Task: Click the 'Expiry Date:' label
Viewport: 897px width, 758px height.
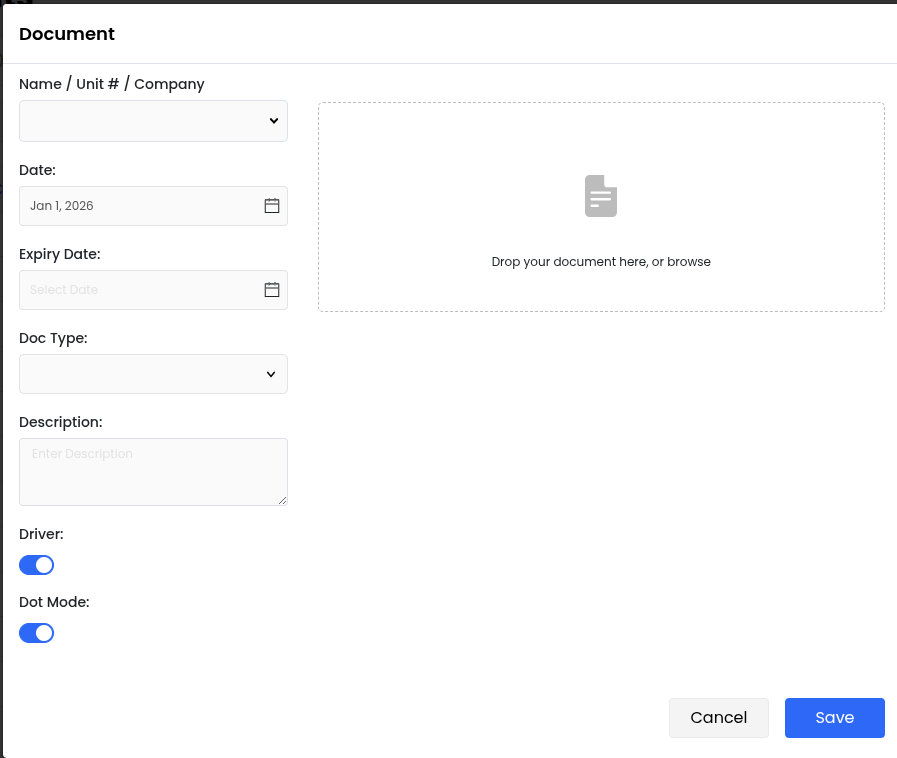Action: (60, 254)
